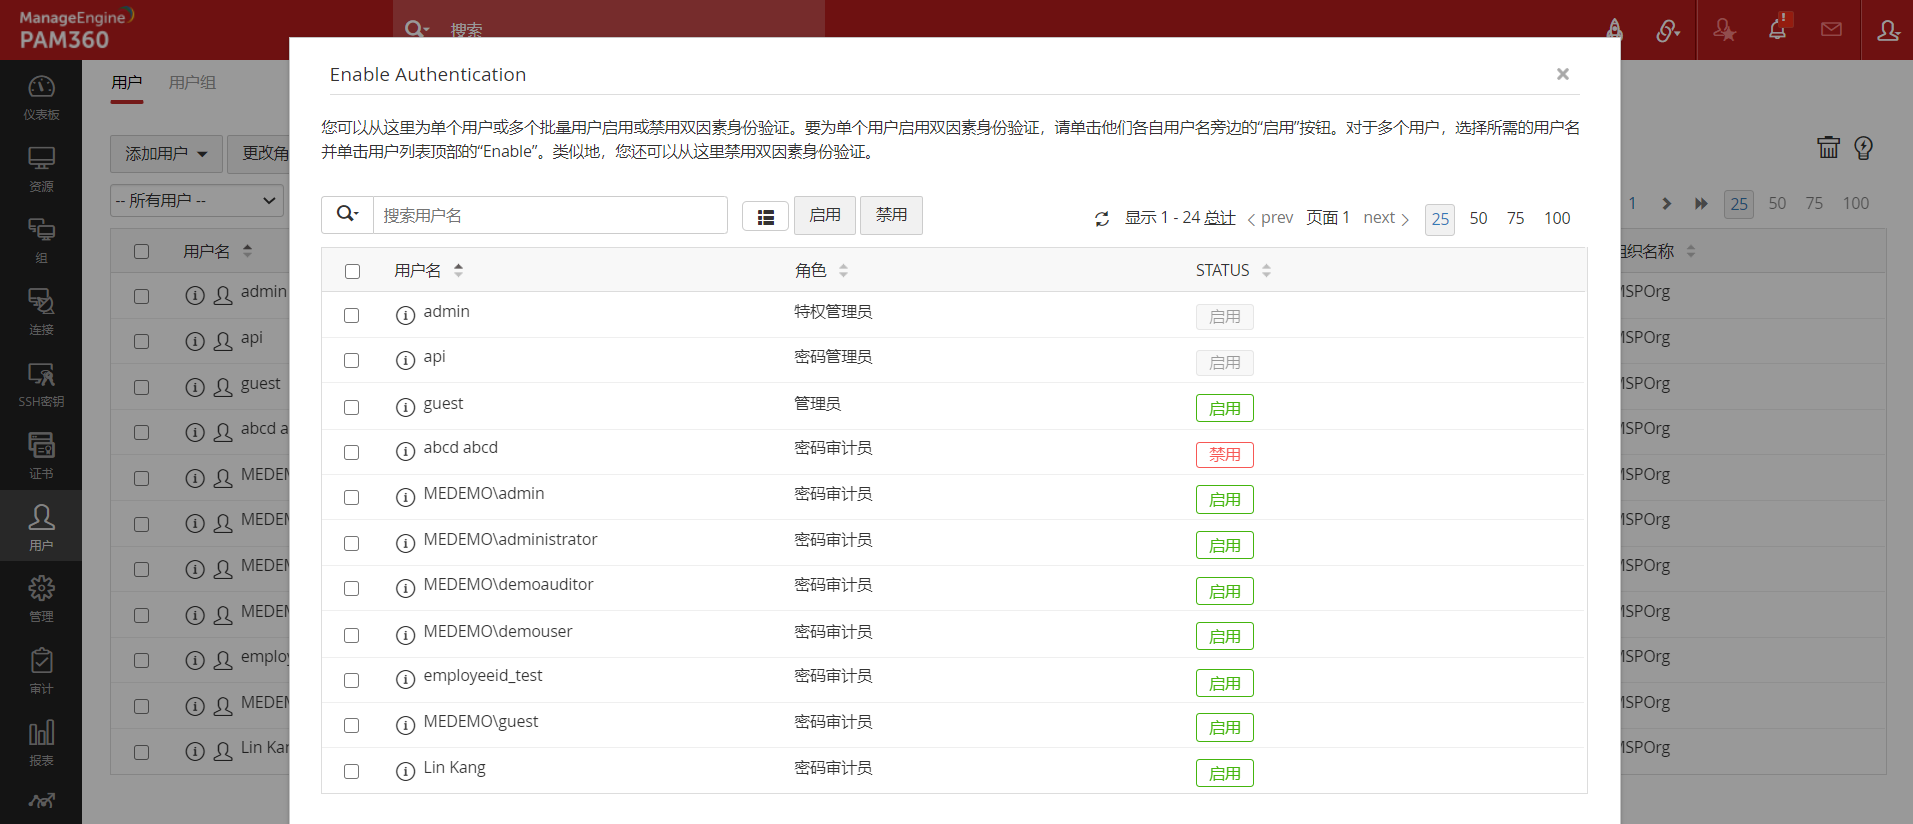Show 25 rows per page in dialog

1440,219
